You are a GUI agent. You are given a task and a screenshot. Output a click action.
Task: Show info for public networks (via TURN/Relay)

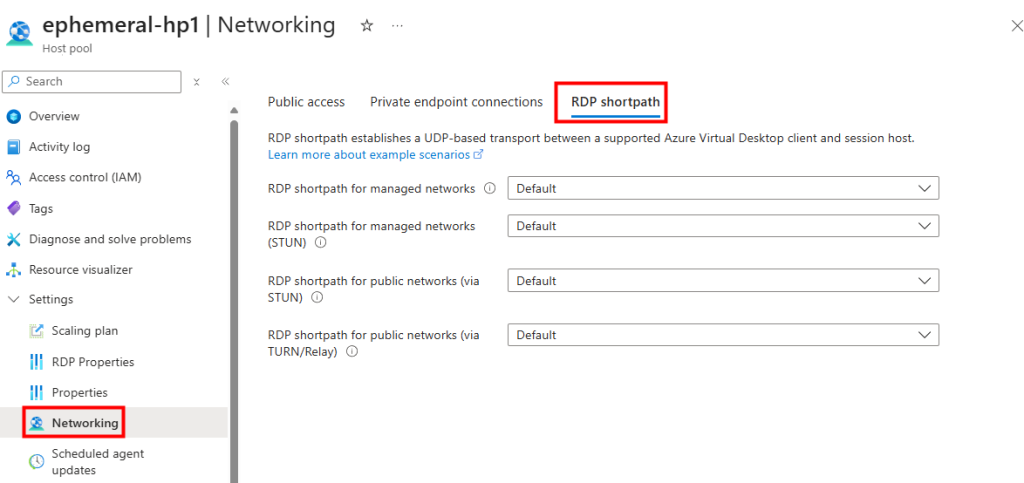[352, 351]
